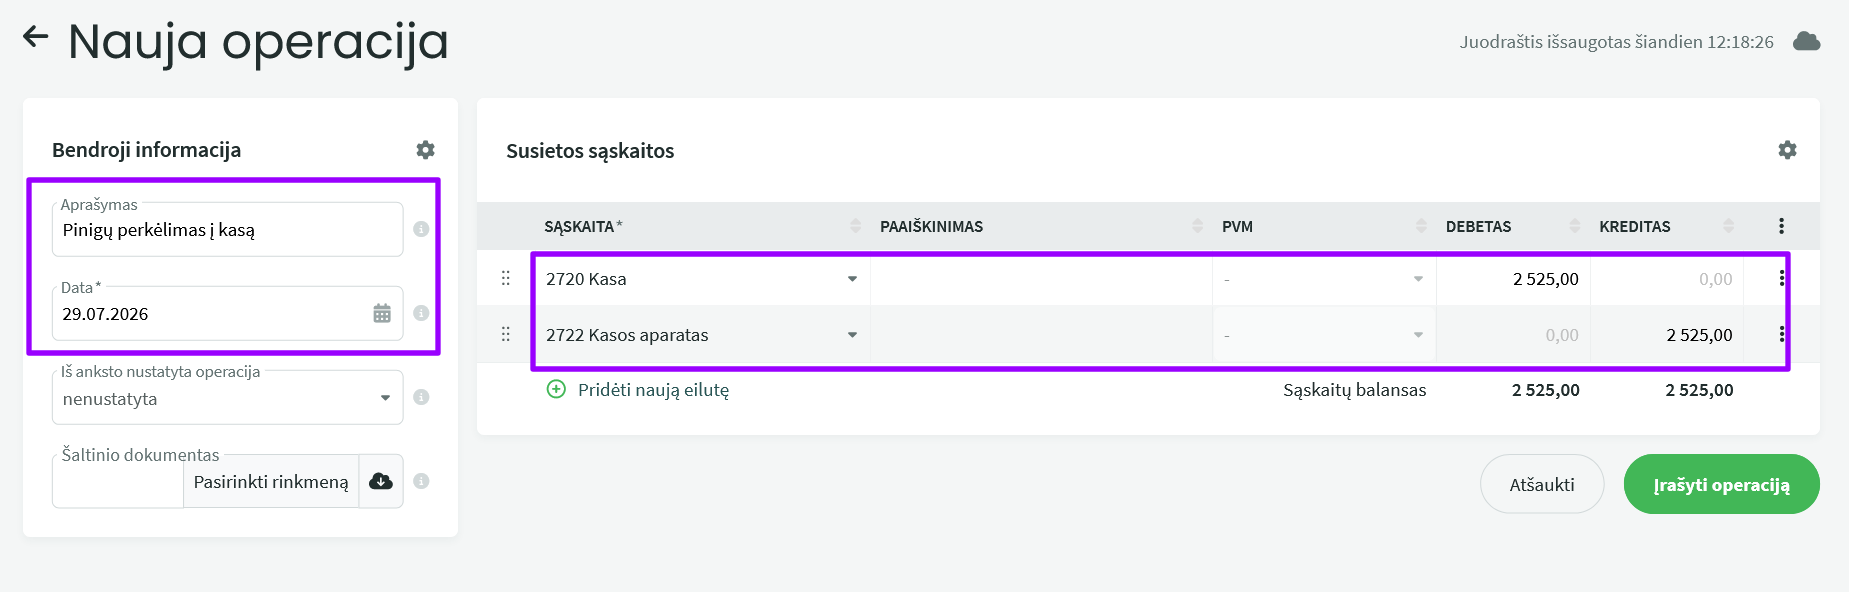1849x592 pixels.
Task: Click the Įrašyti operaciją button
Action: click(1721, 484)
